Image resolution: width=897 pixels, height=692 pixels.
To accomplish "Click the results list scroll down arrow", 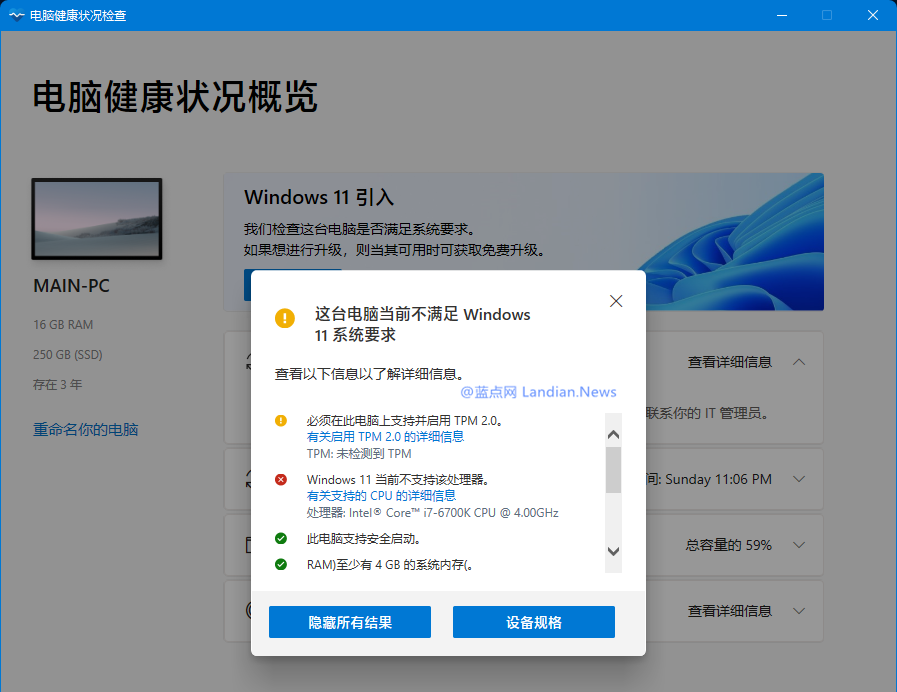I will [613, 551].
